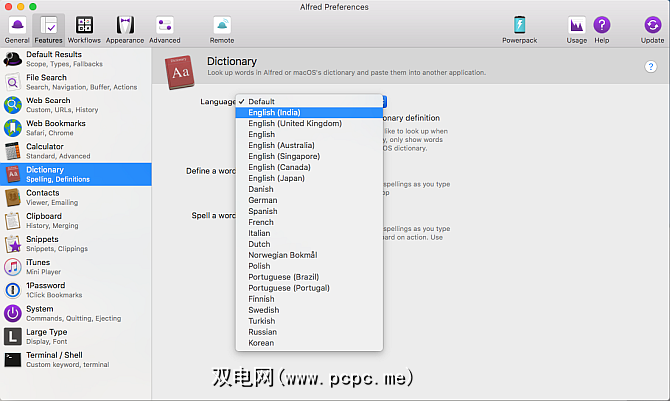The image size is (670, 401).
Task: Open 1Password bookmarks settings
Action: pos(76,290)
